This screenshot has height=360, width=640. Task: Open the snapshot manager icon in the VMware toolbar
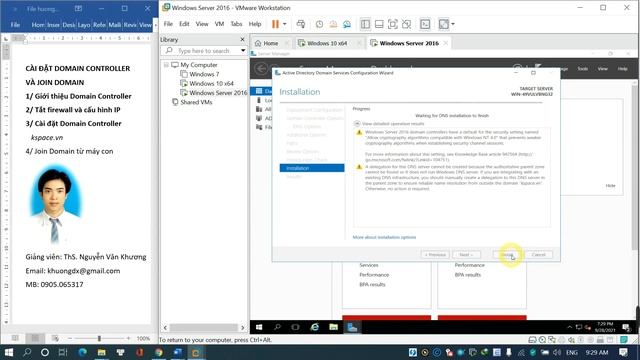point(347,24)
